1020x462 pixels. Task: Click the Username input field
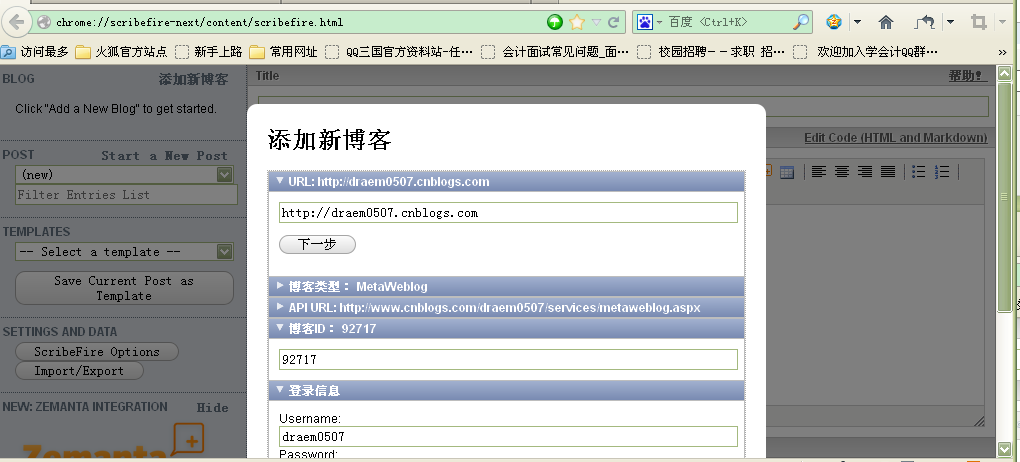point(508,437)
